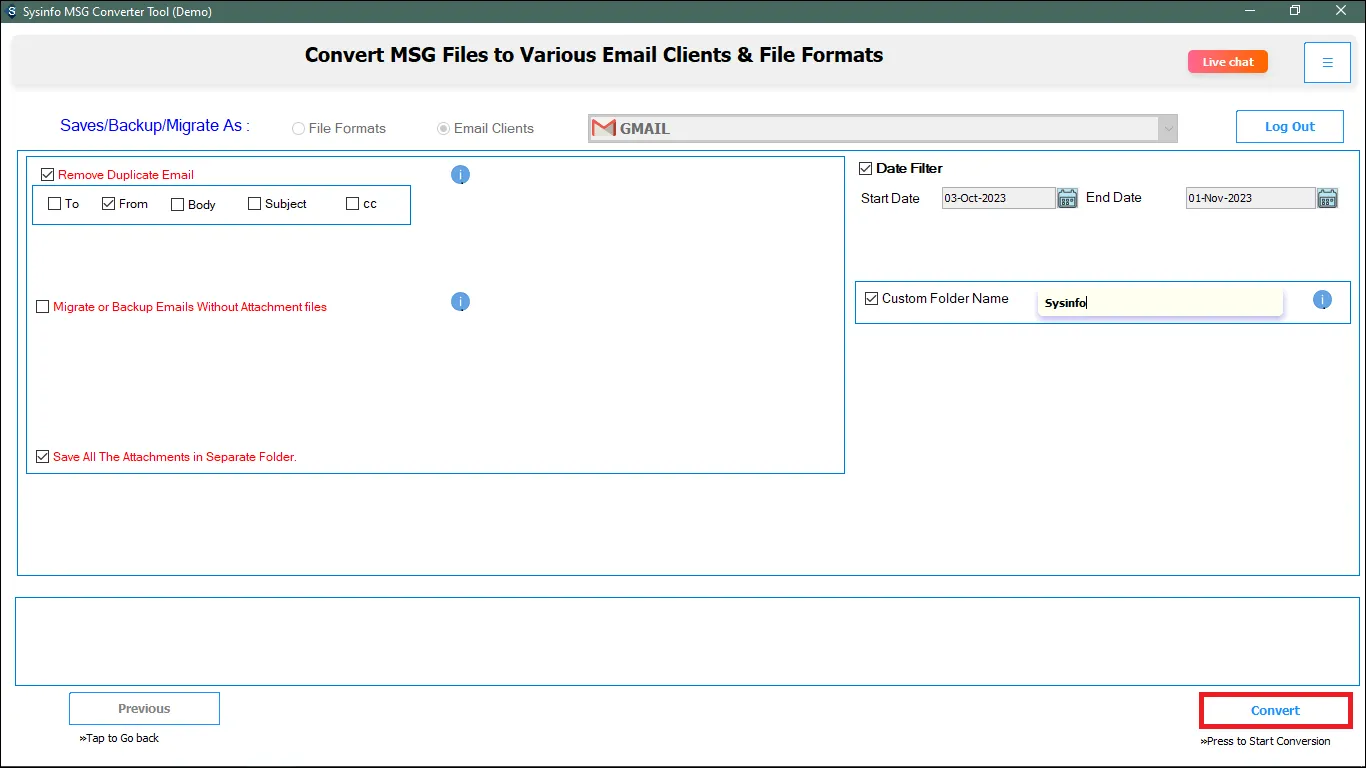Enable the Body duplicate filter checkbox
Screen dimensions: 1366x768
point(178,204)
